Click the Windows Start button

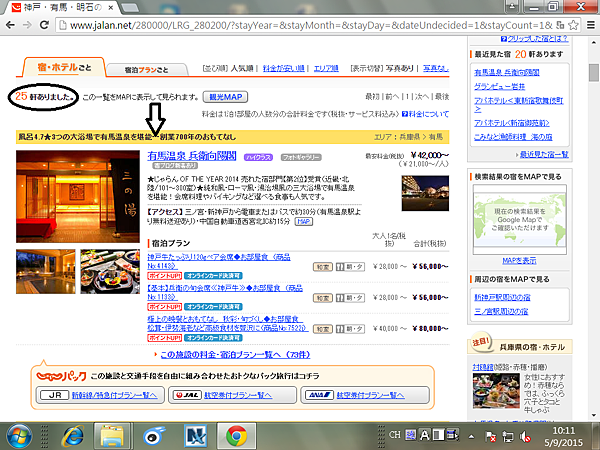[x=18, y=436]
